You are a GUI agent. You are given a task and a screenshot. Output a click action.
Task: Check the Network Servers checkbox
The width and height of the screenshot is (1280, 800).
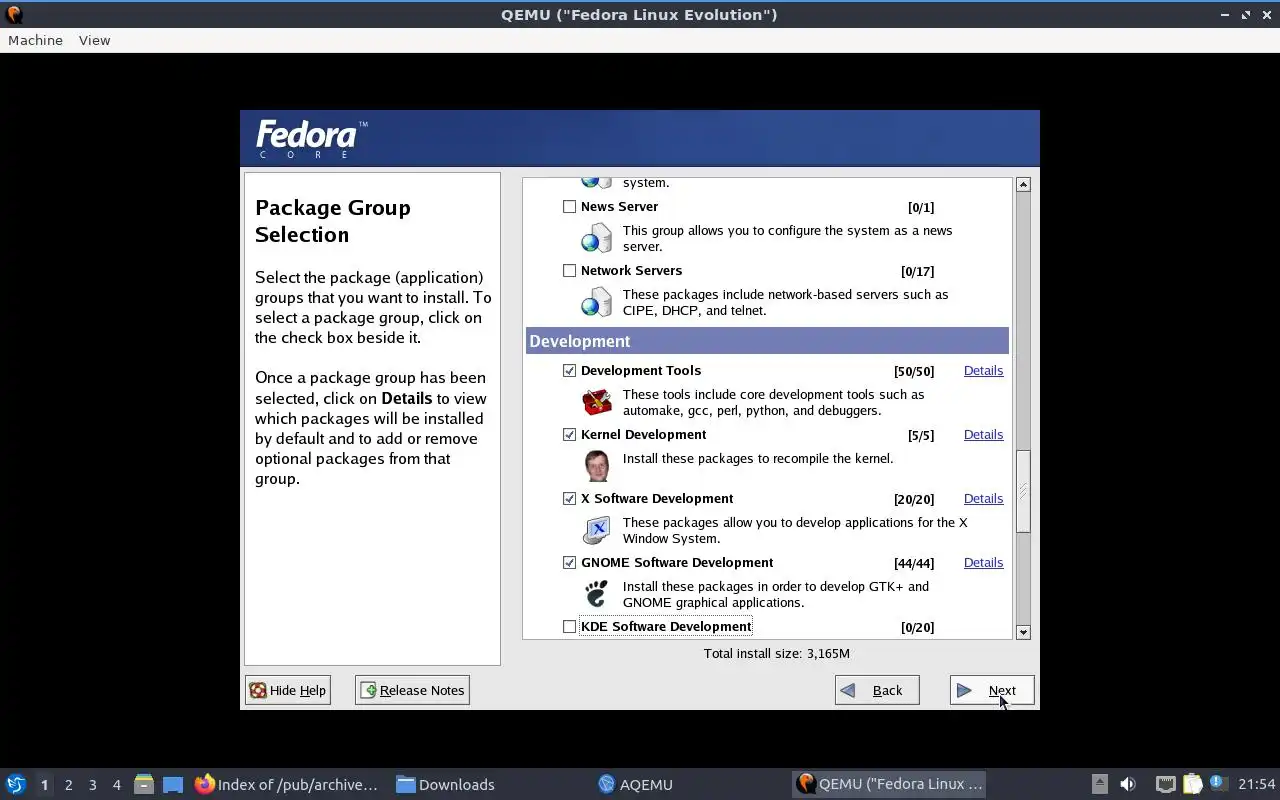569,270
